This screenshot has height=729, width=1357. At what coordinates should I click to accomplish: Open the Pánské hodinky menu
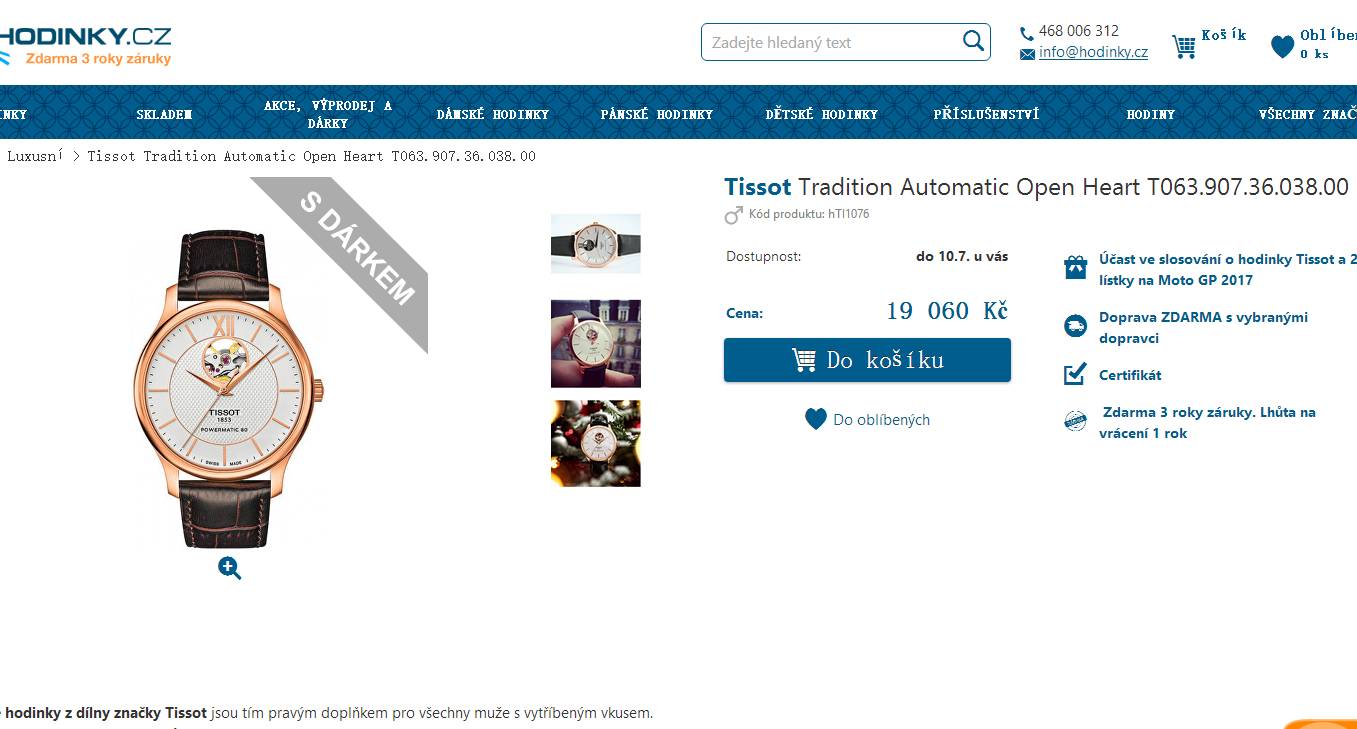coord(657,114)
